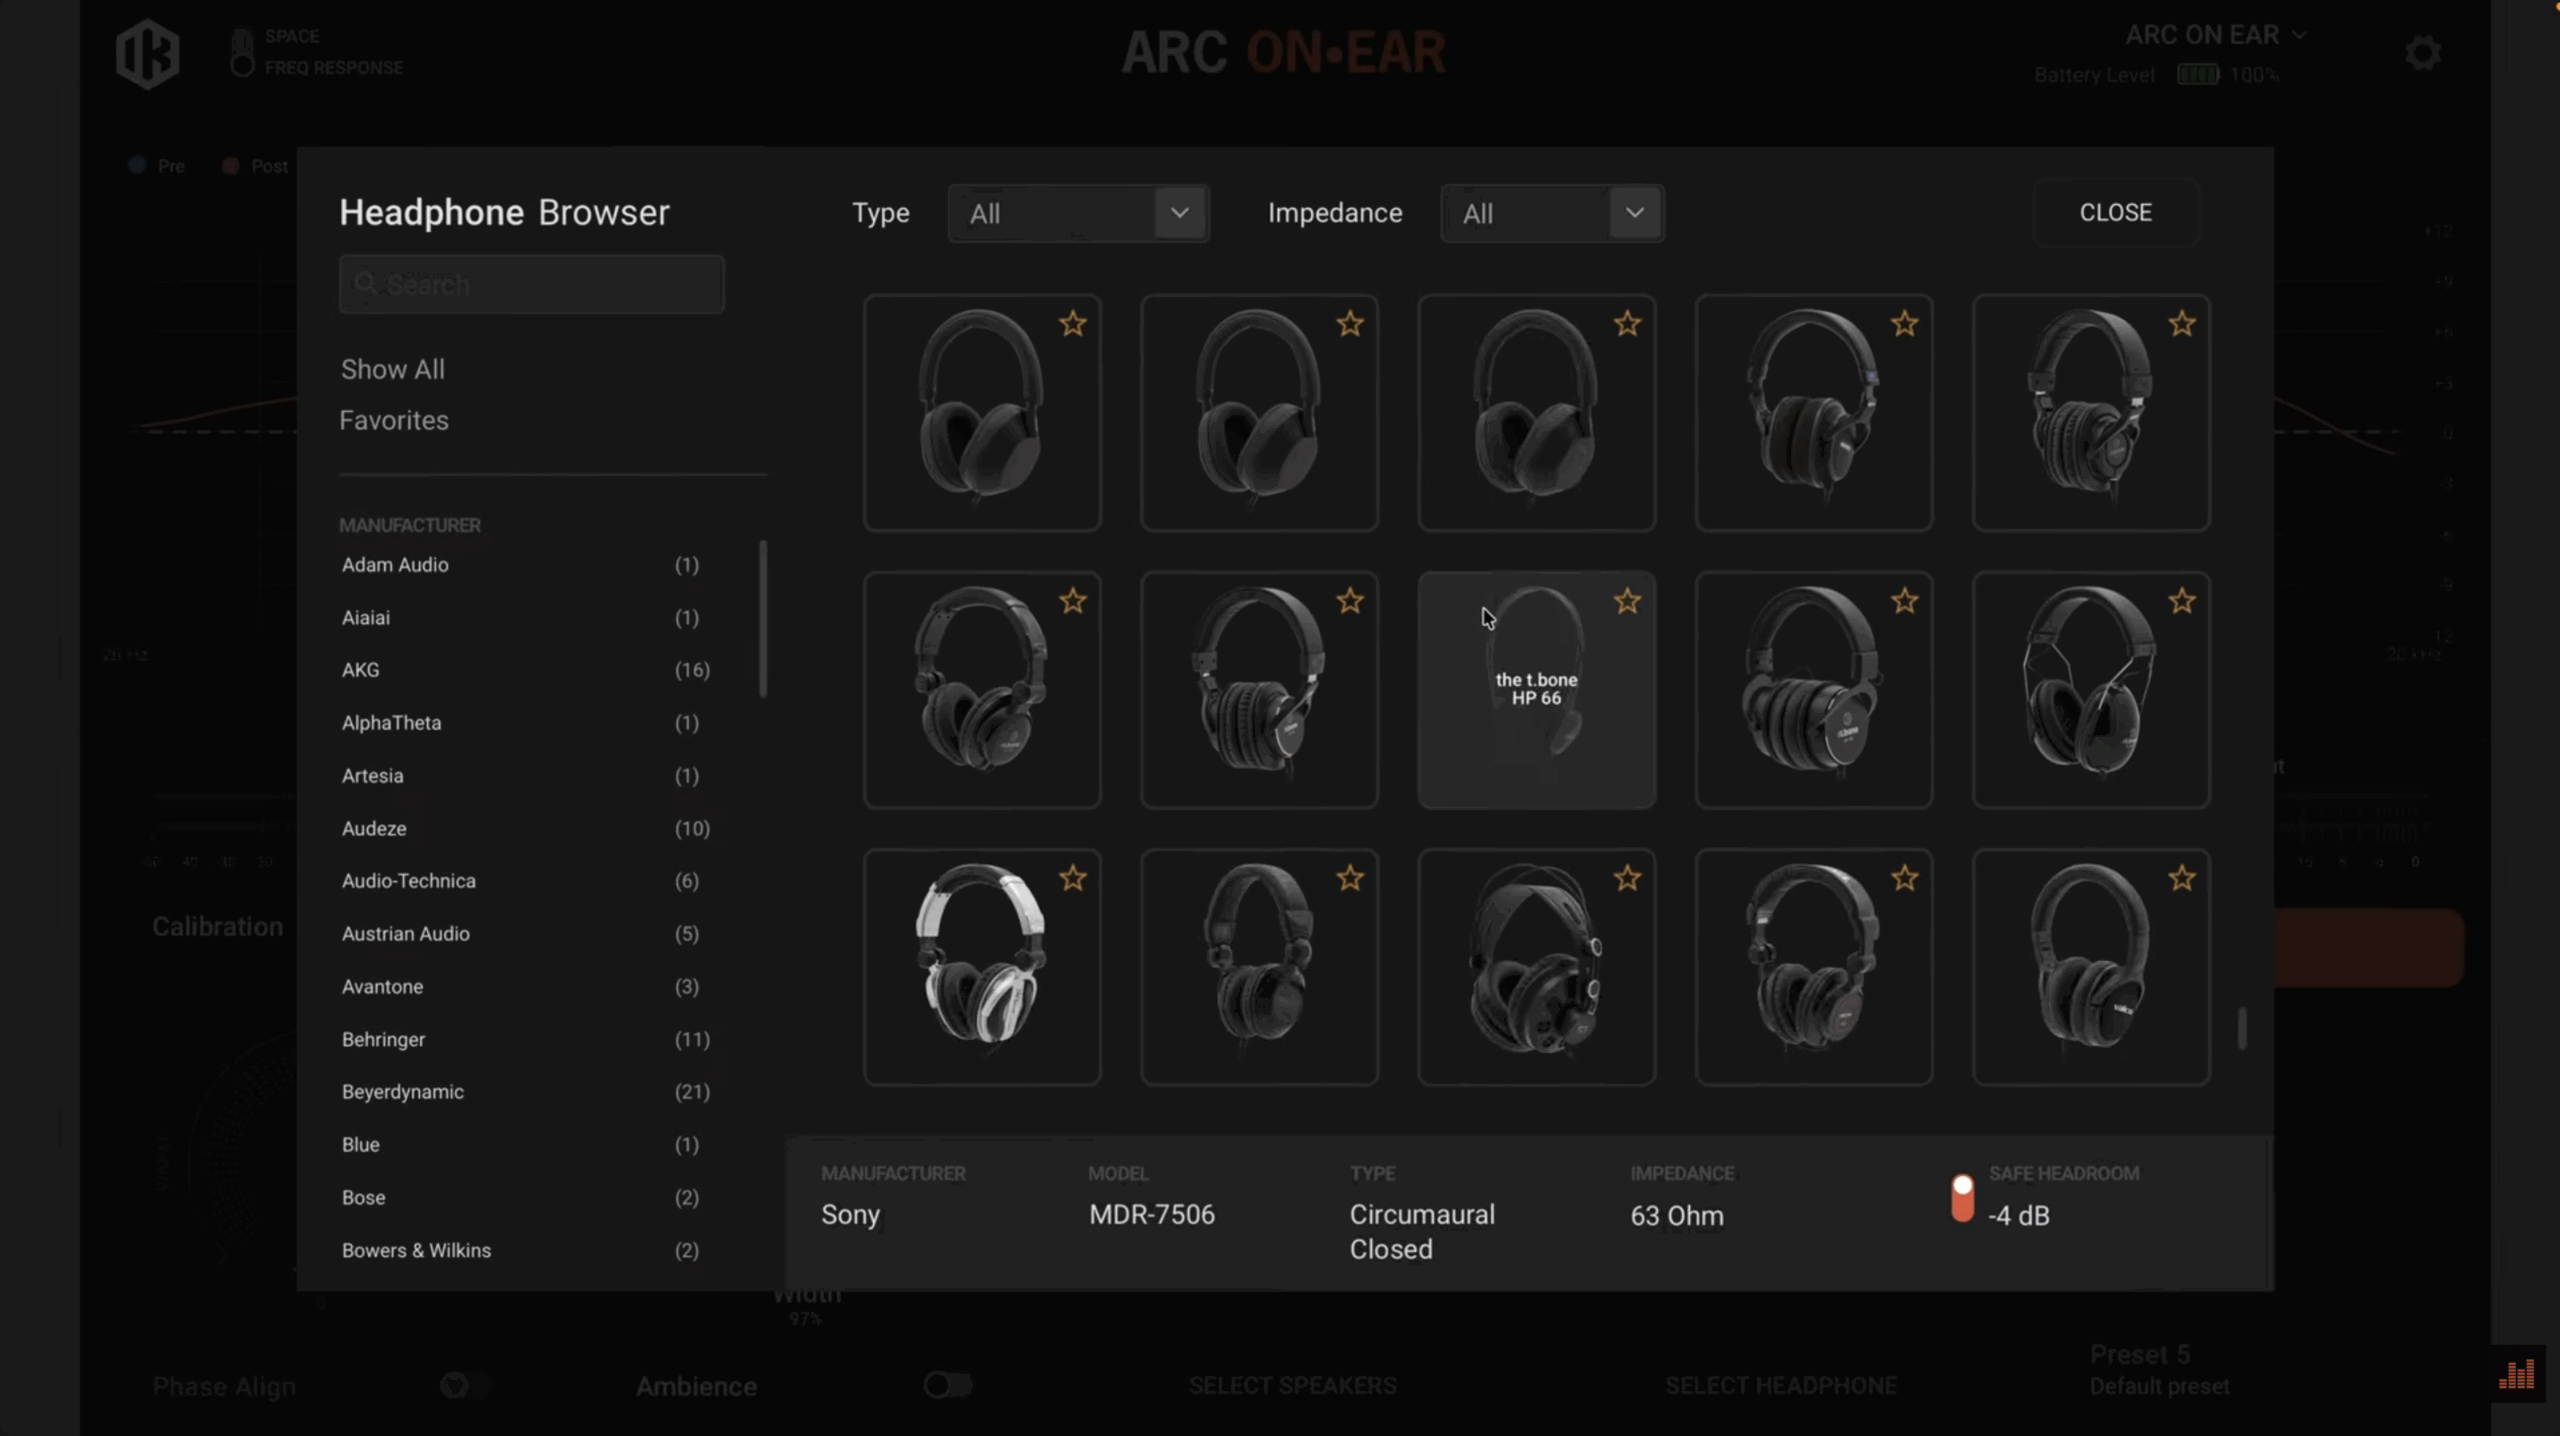The height and width of the screenshot is (1436, 2560).
Task: Open Favorites list
Action: [394, 420]
